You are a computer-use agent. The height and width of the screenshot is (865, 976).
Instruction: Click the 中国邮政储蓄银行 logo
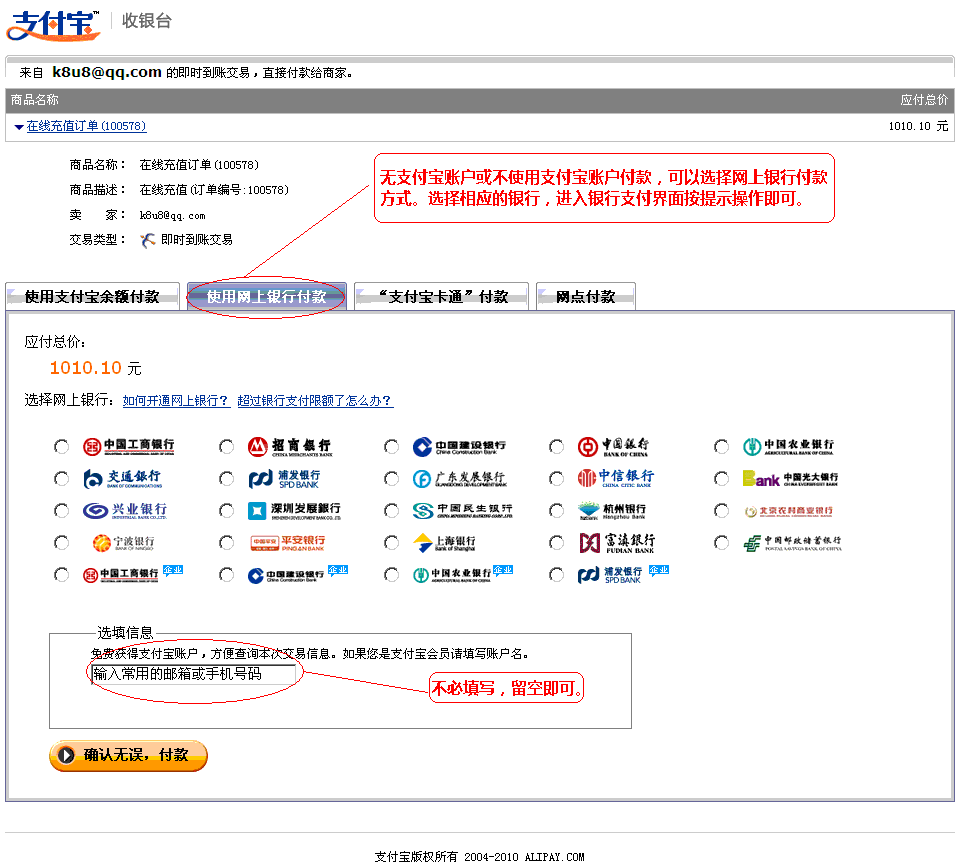click(x=792, y=543)
